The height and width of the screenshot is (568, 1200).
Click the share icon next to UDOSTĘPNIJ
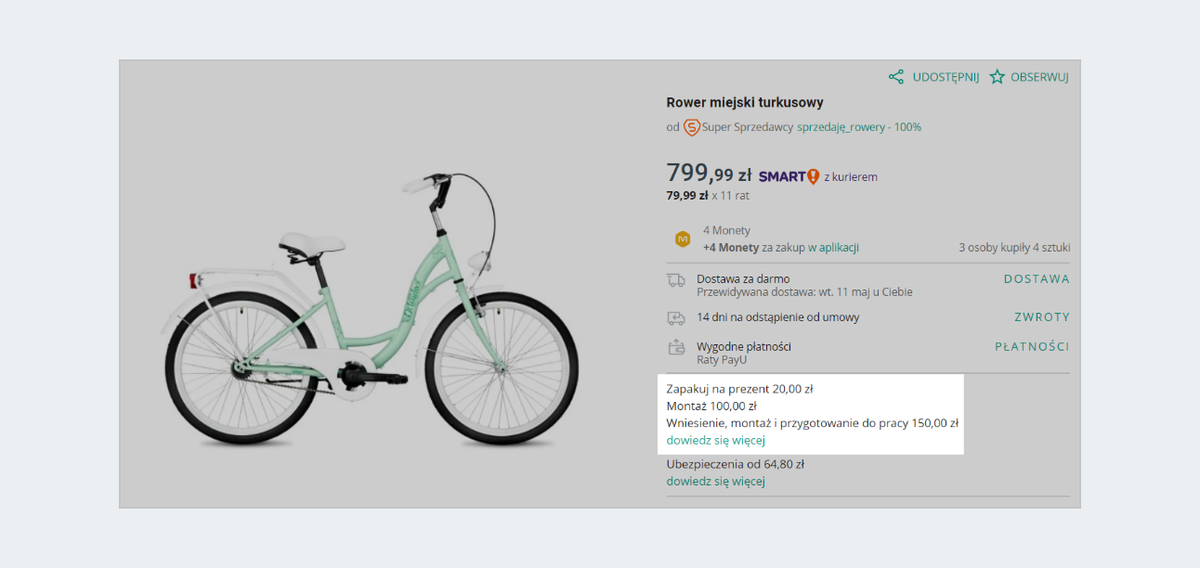[896, 77]
